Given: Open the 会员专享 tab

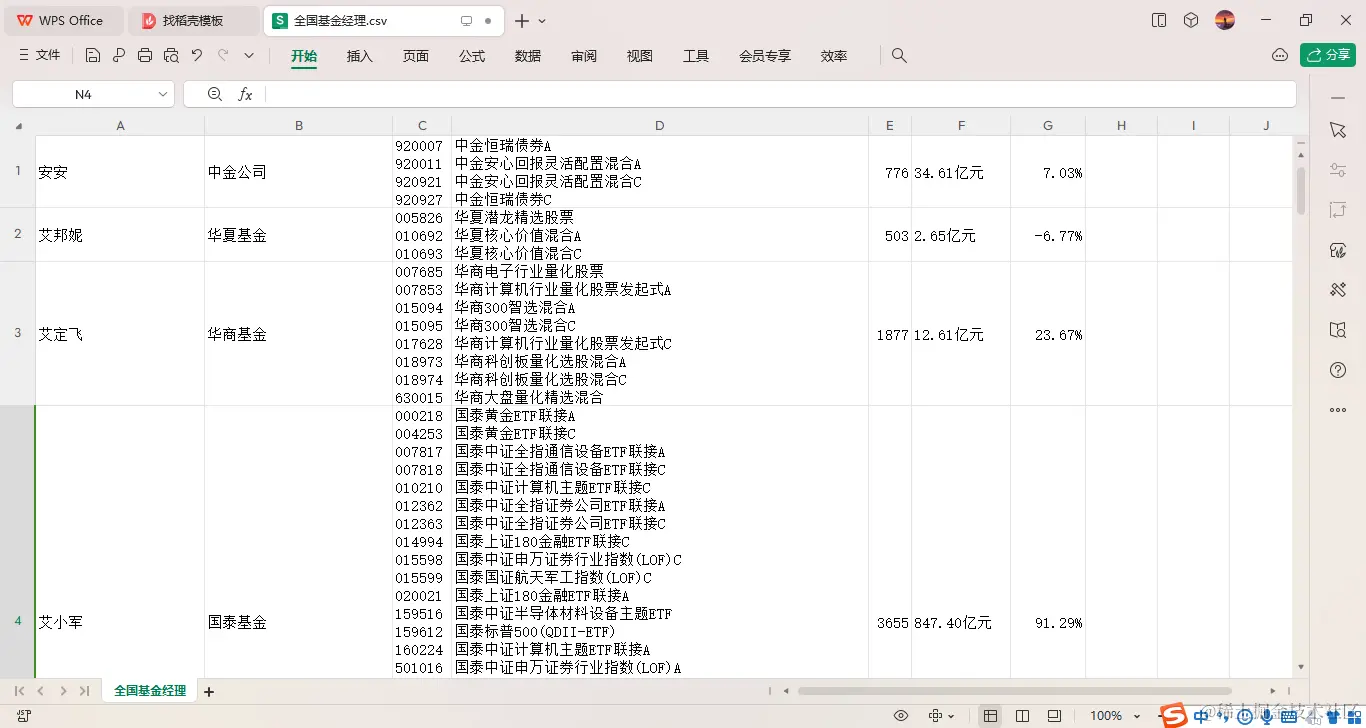Looking at the screenshot, I should (x=765, y=56).
